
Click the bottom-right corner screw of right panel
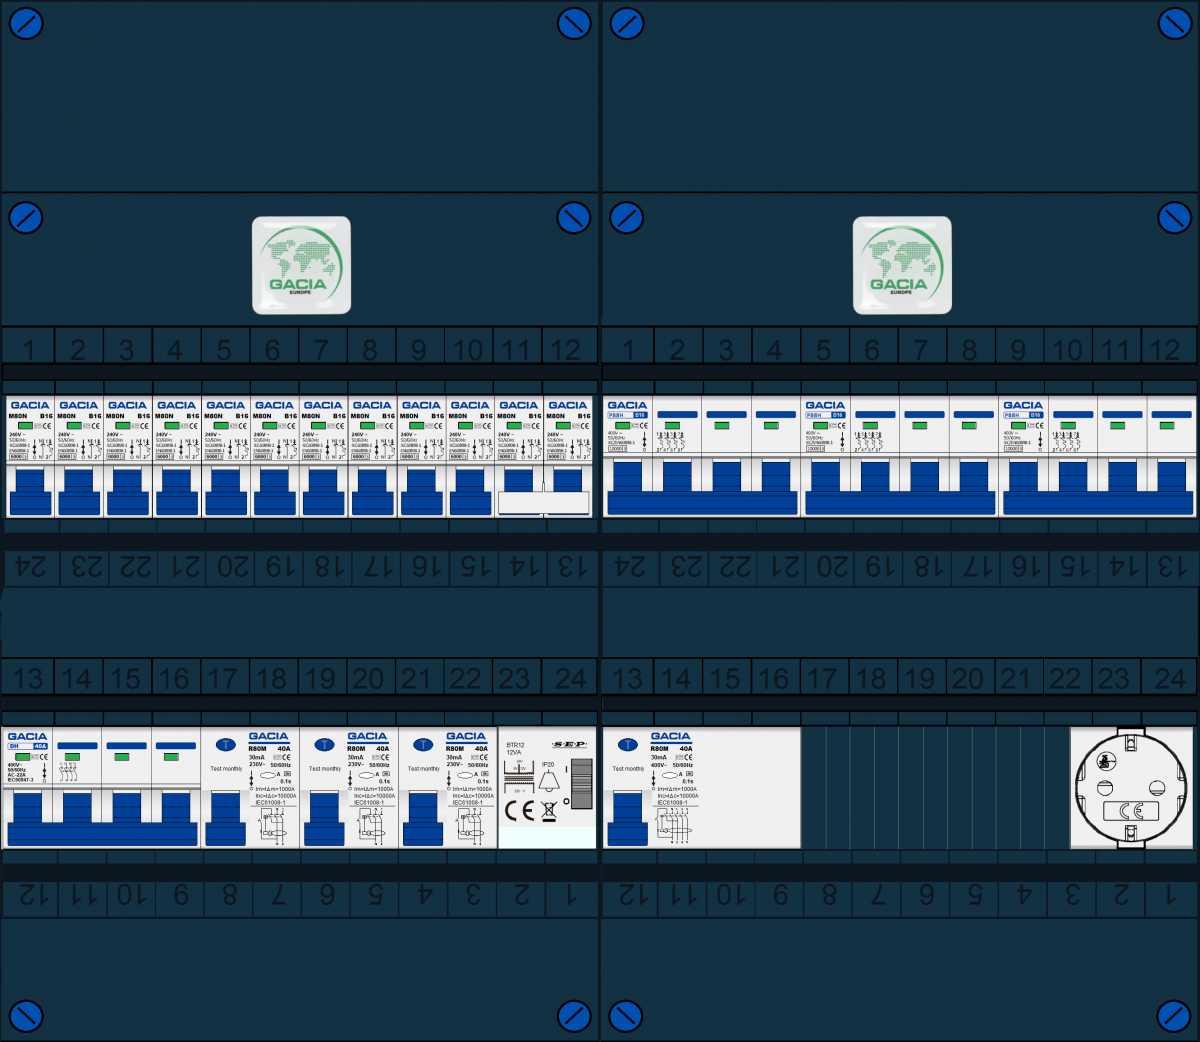pos(1174,1016)
